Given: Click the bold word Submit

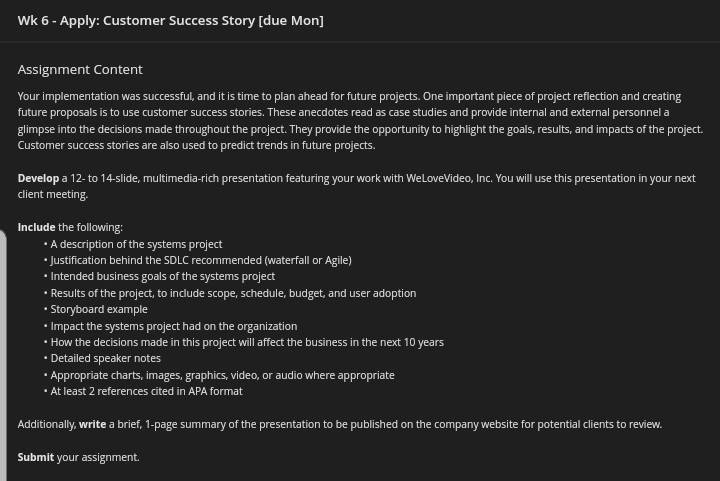Looking at the screenshot, I should [x=36, y=457].
